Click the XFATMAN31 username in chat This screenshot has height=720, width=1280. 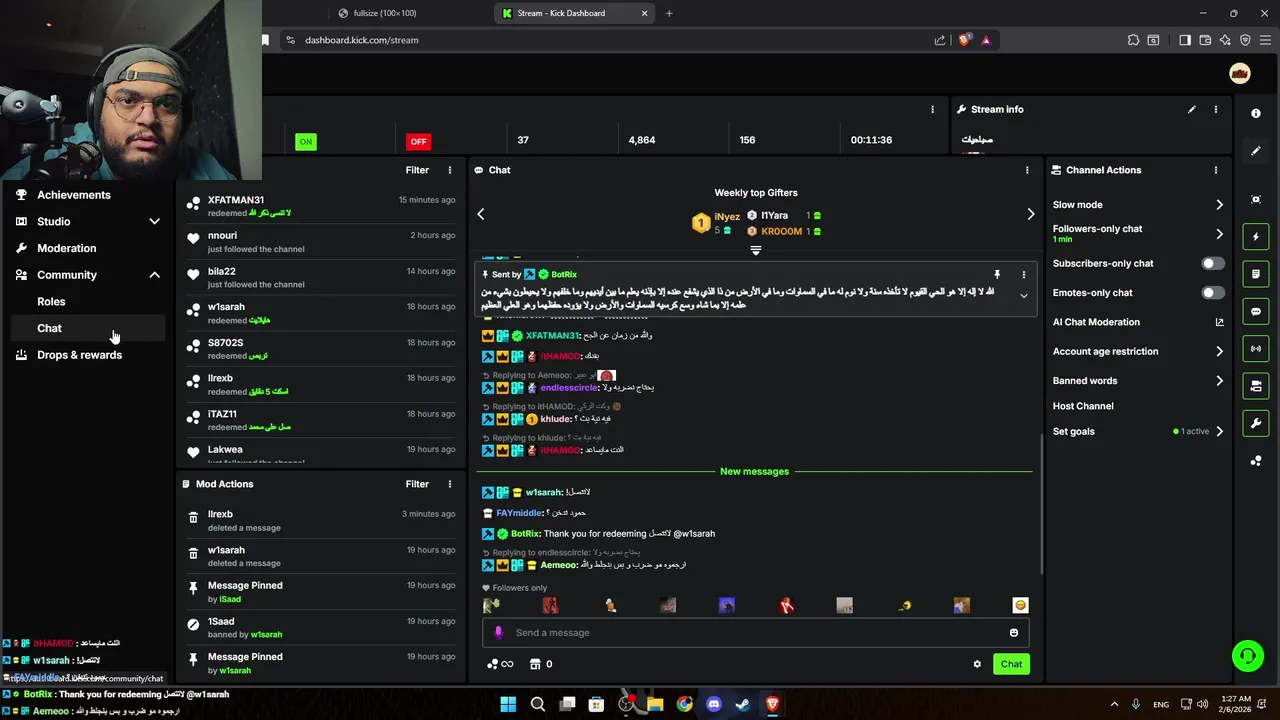coord(553,336)
